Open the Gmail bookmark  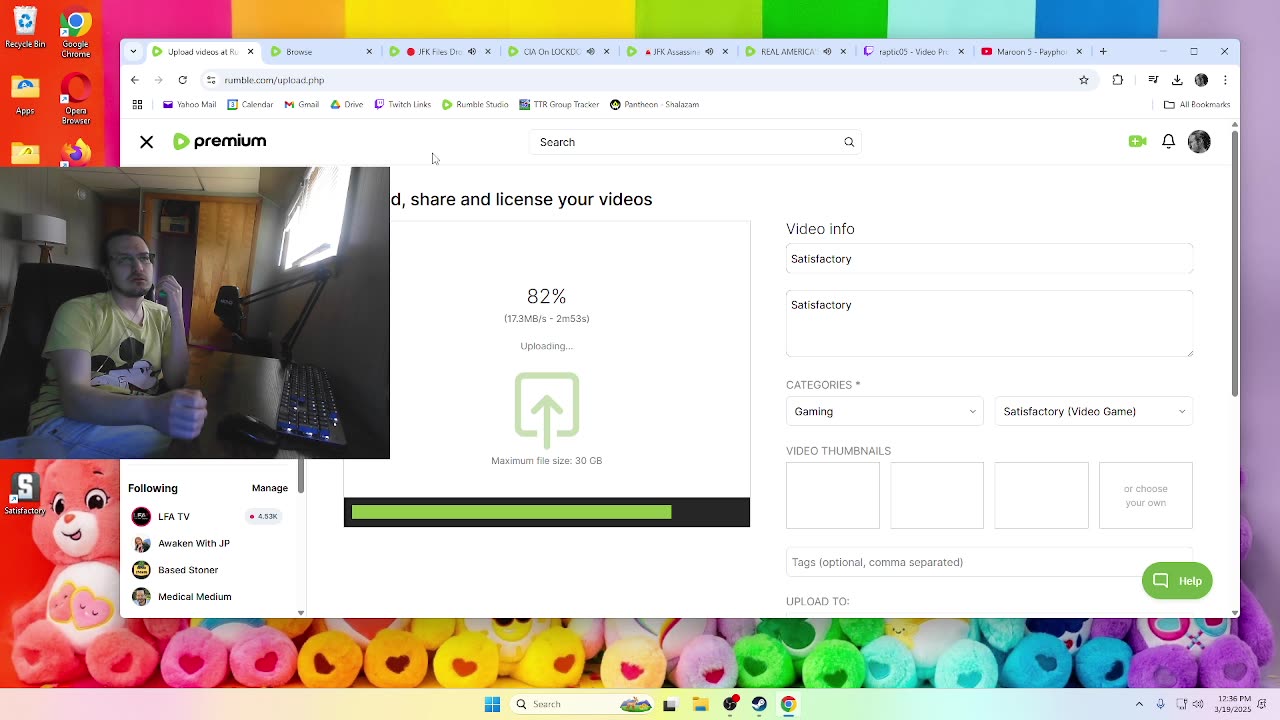coord(301,104)
